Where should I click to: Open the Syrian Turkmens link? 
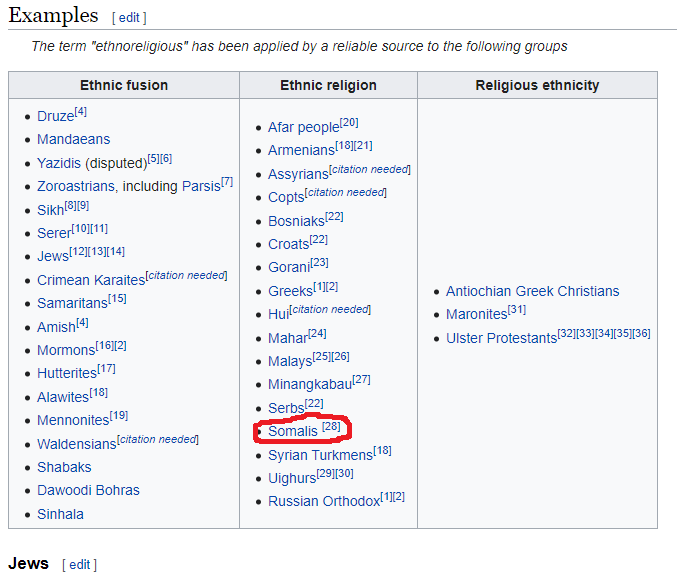tap(320, 455)
